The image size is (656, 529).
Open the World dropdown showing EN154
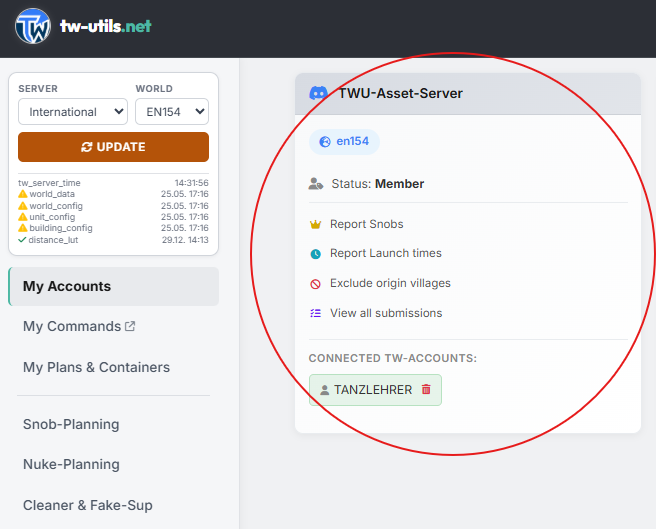[x=172, y=112]
